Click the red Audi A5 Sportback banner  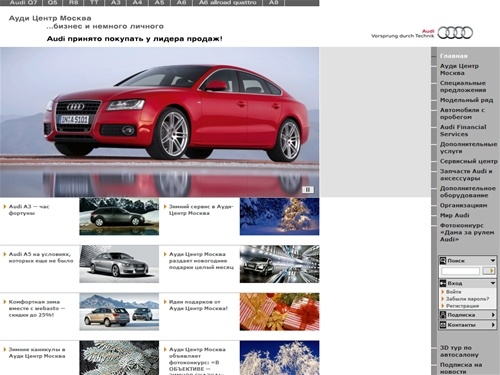pos(159,122)
